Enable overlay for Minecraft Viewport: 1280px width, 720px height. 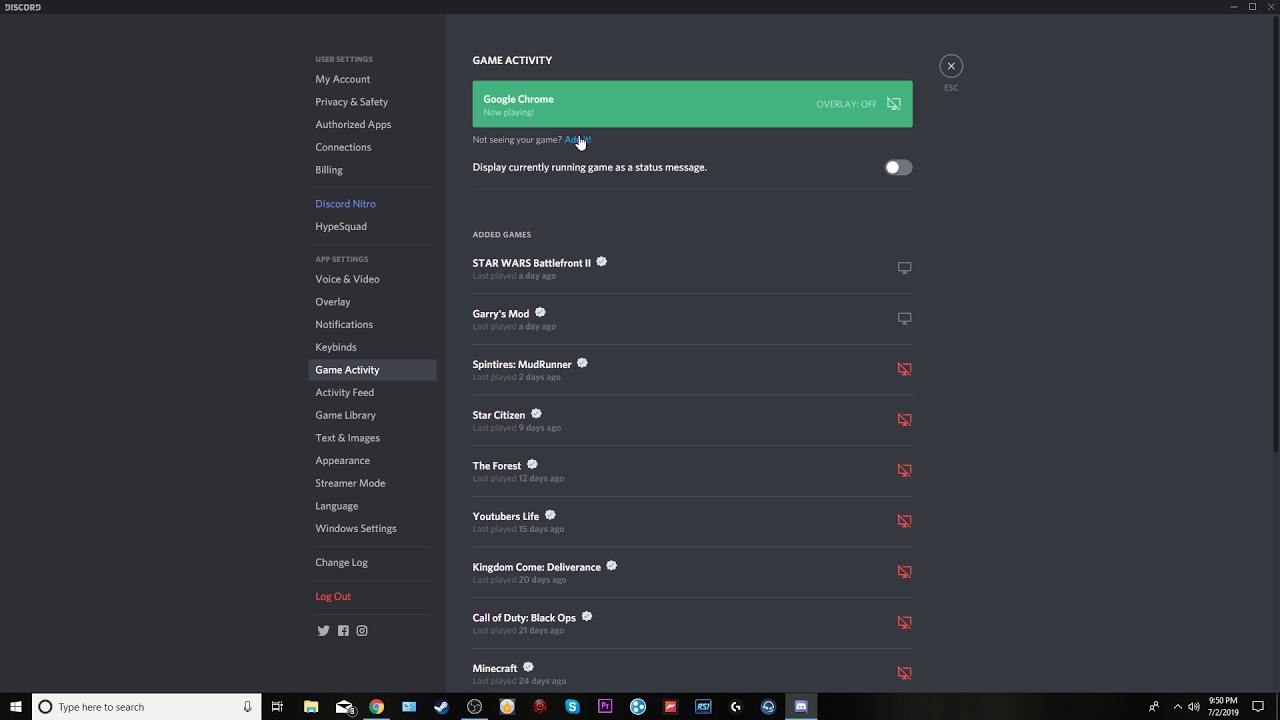[x=904, y=673]
